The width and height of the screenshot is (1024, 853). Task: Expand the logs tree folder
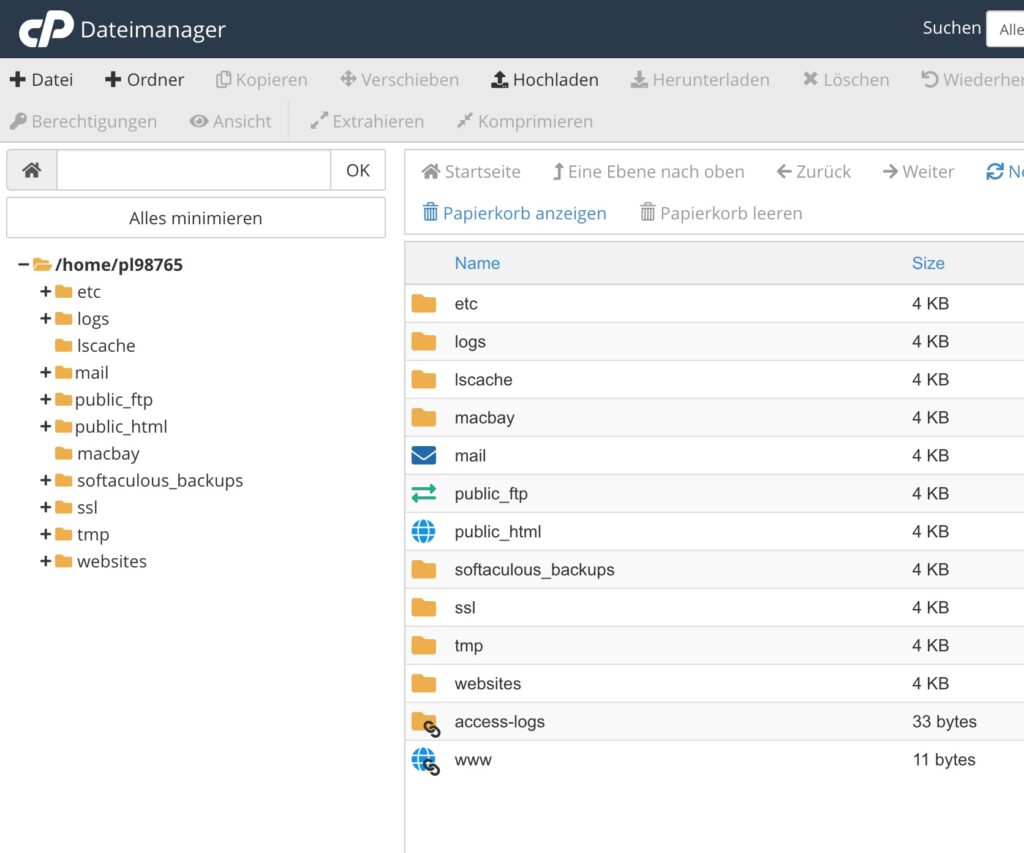coord(46,318)
